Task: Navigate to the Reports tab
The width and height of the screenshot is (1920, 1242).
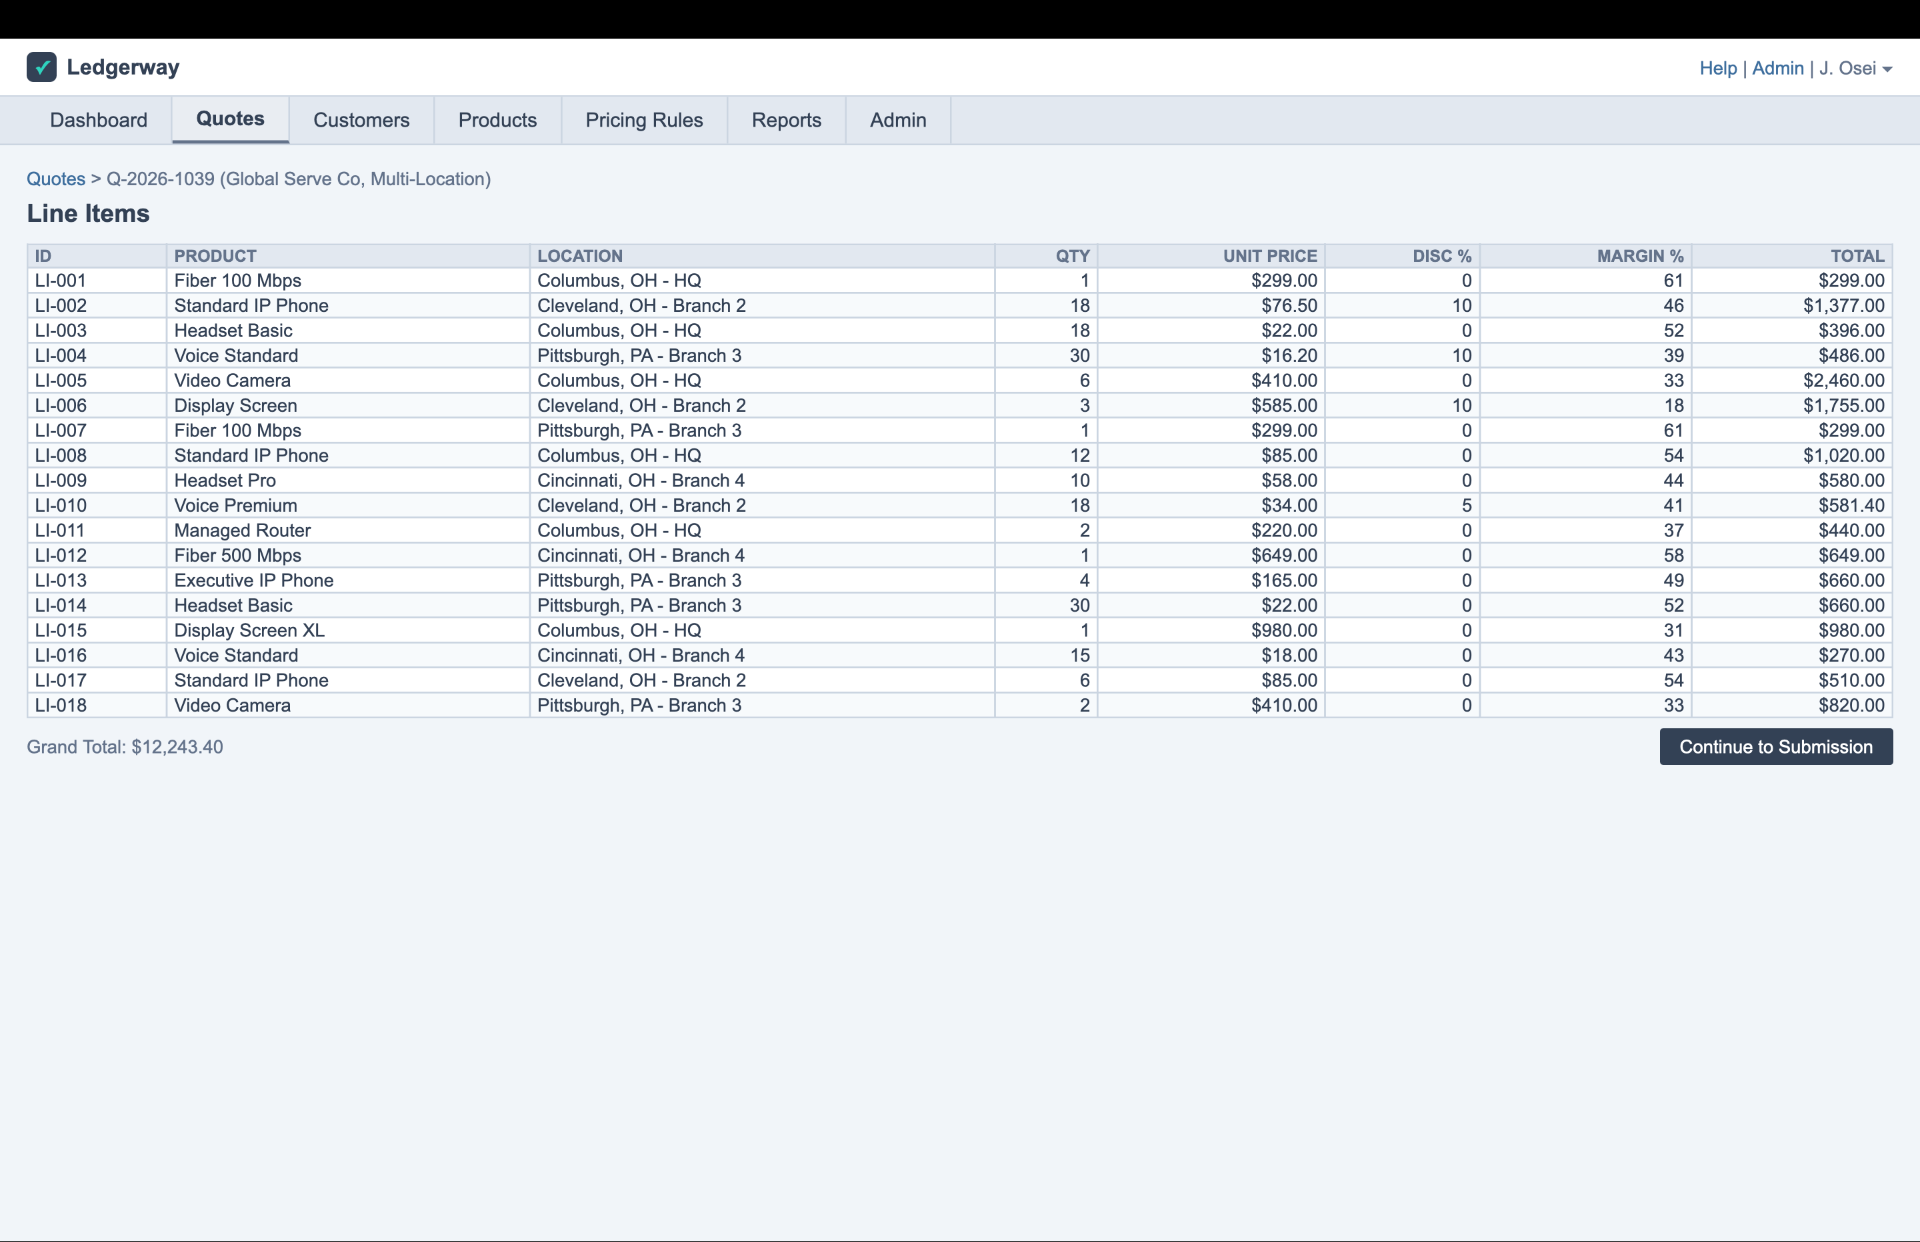Action: click(786, 120)
